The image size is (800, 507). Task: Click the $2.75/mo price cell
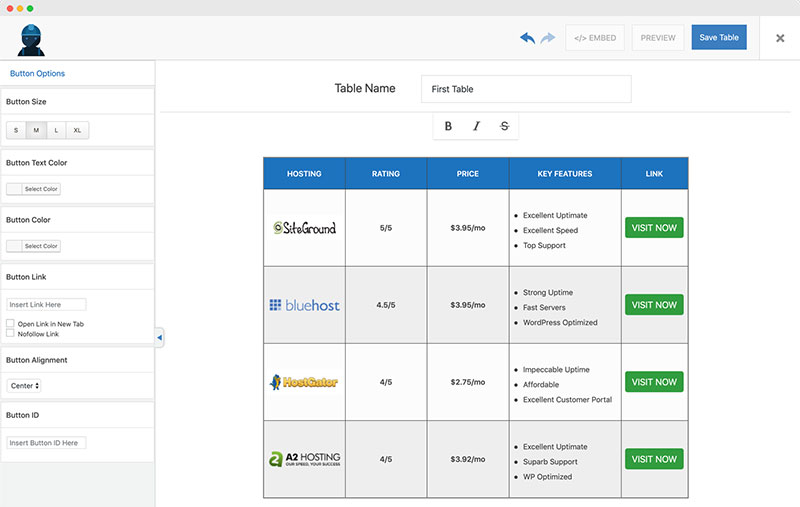(x=468, y=382)
